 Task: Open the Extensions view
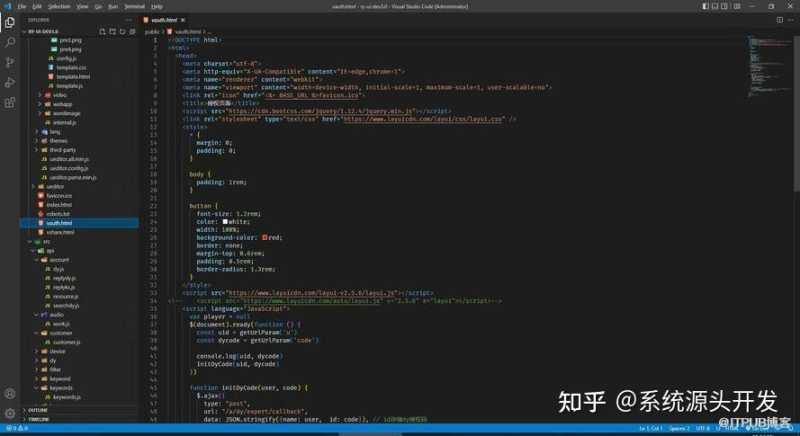coord(10,102)
